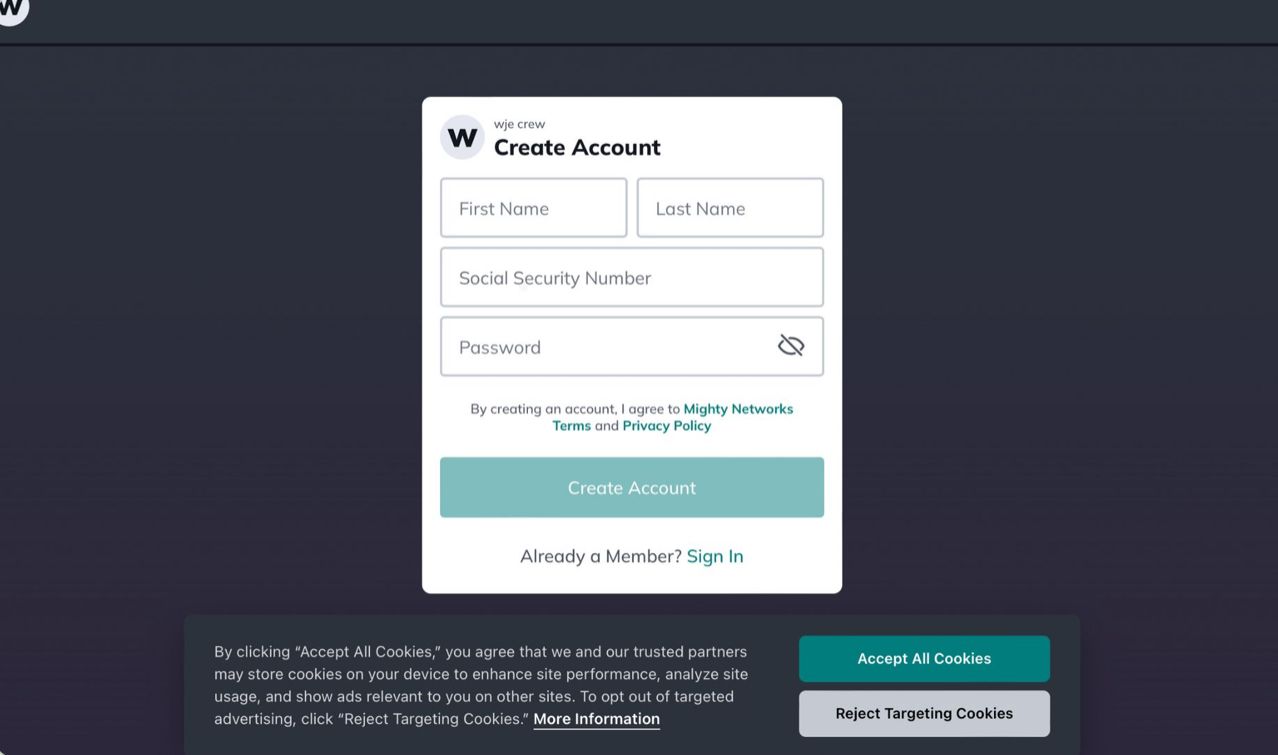Click the dark top header bar

[640, 21]
